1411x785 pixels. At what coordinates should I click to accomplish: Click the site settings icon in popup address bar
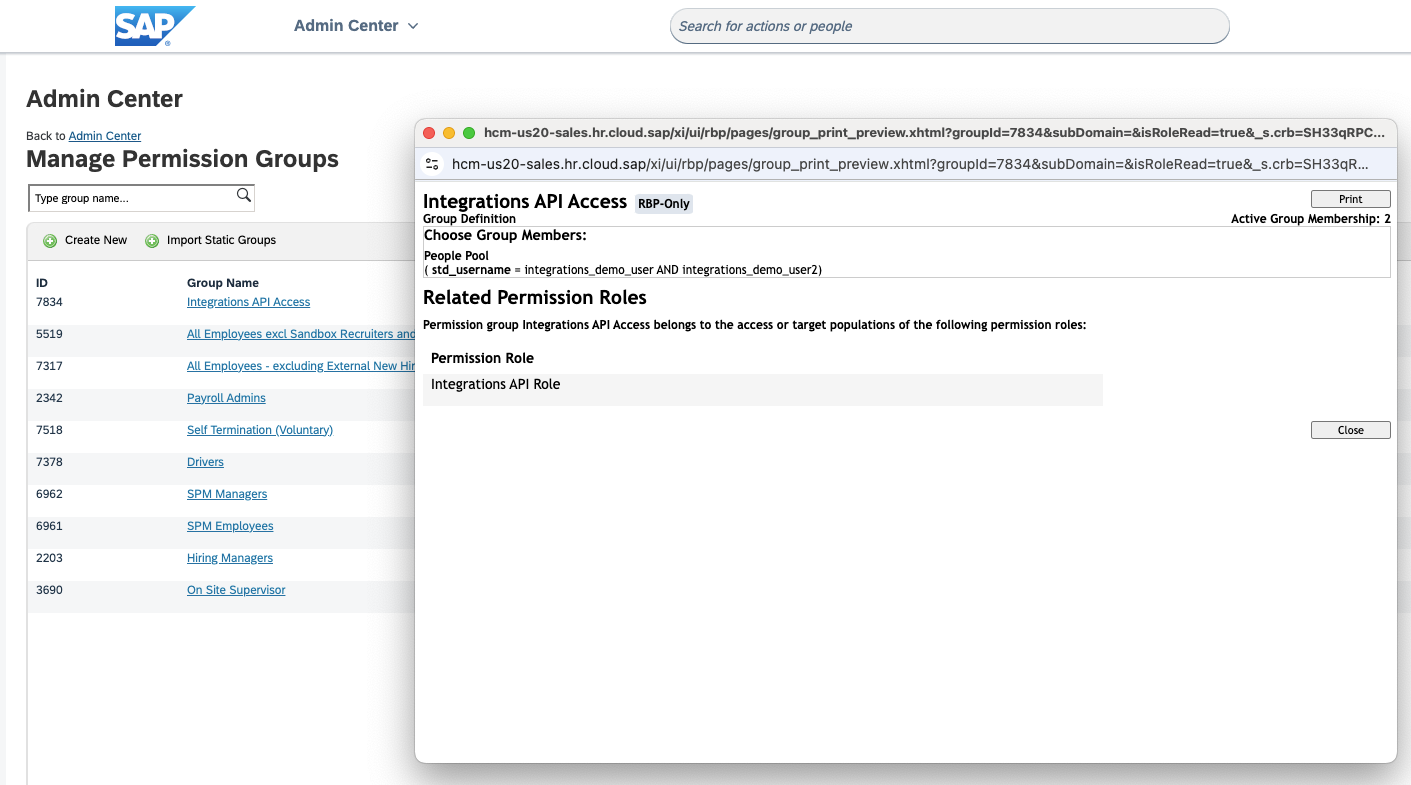(x=432, y=165)
